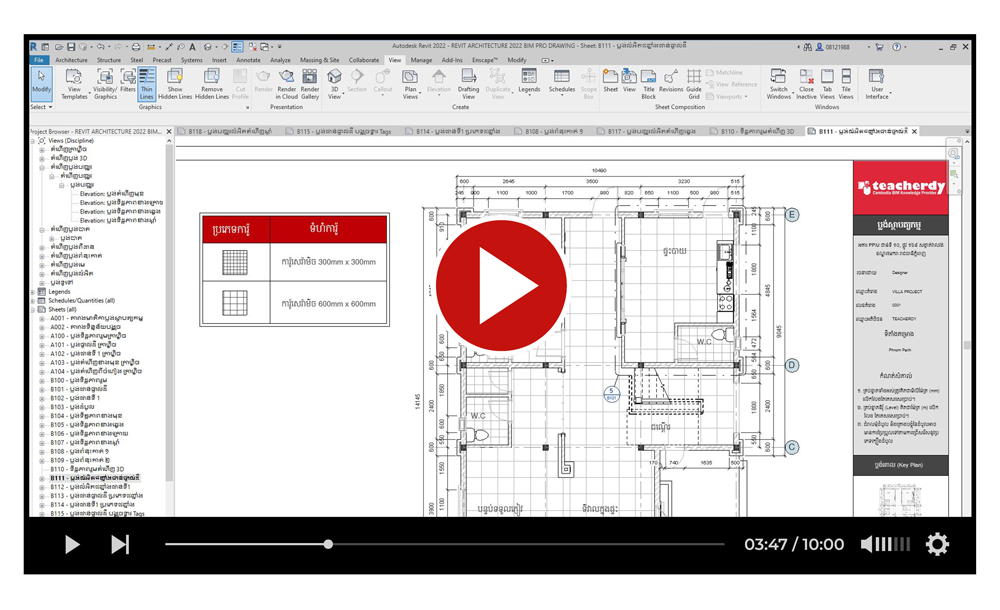Image resolution: width=1000 pixels, height=610 pixels.
Task: Select the Modify tool
Action: pos(41,84)
